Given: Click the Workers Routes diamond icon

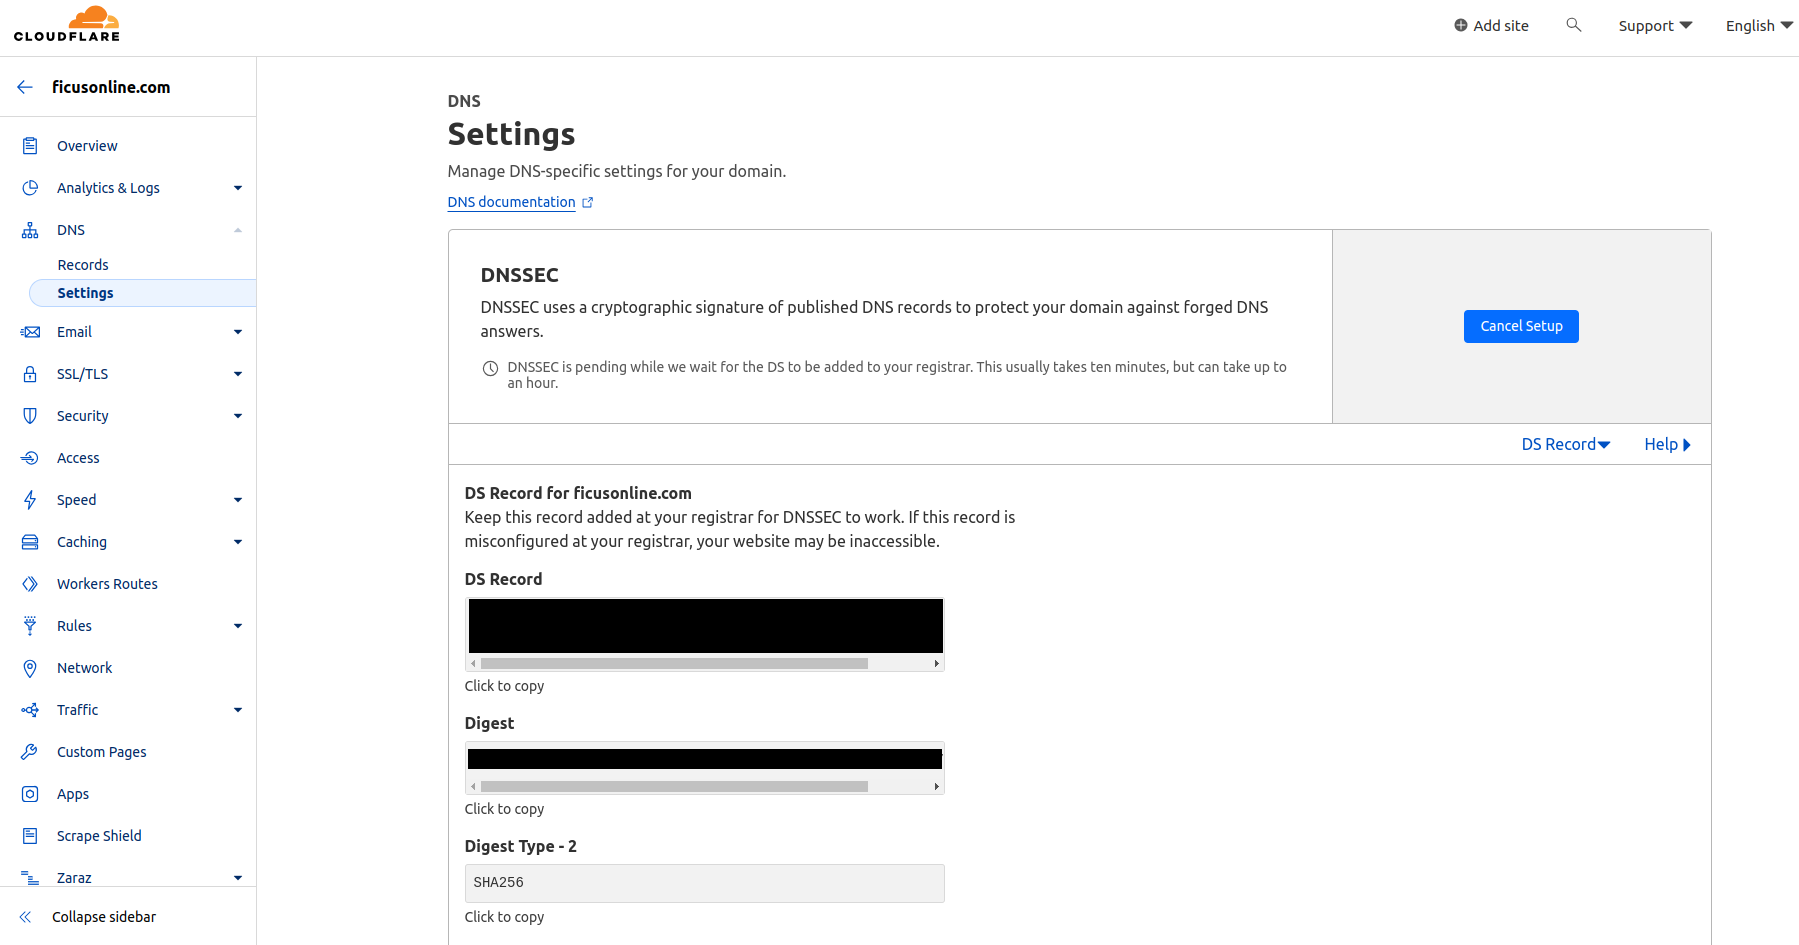Looking at the screenshot, I should pyautogui.click(x=30, y=584).
